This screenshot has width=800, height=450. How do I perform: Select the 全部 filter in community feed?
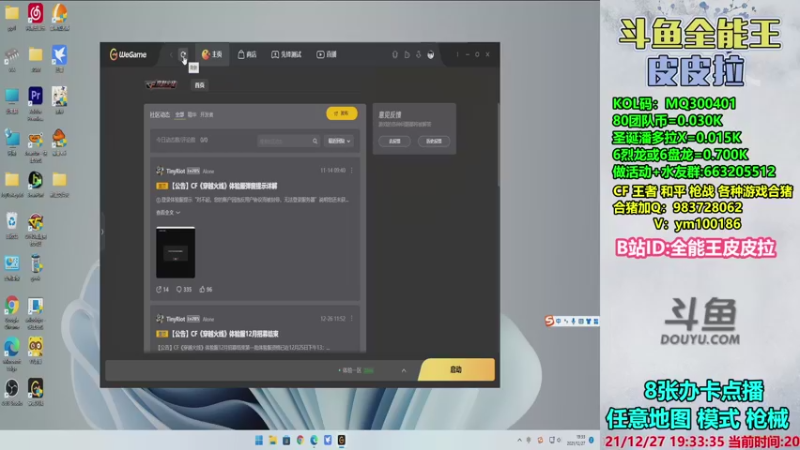(180, 115)
